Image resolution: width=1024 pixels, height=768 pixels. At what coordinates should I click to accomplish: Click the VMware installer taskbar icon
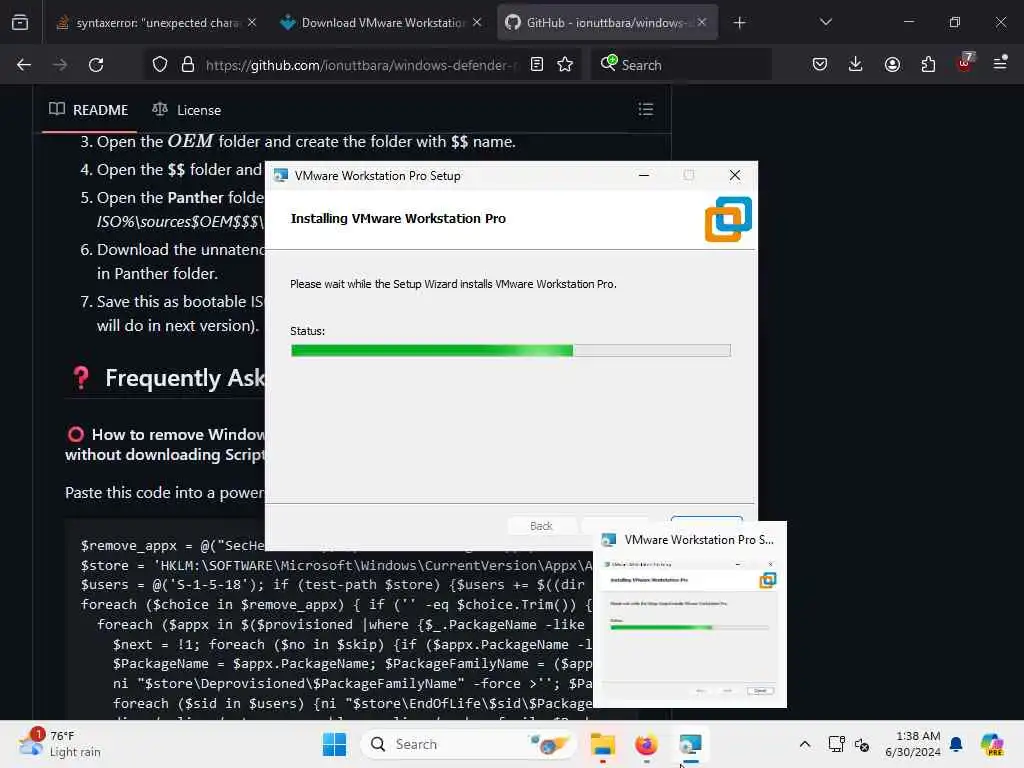pyautogui.click(x=690, y=744)
